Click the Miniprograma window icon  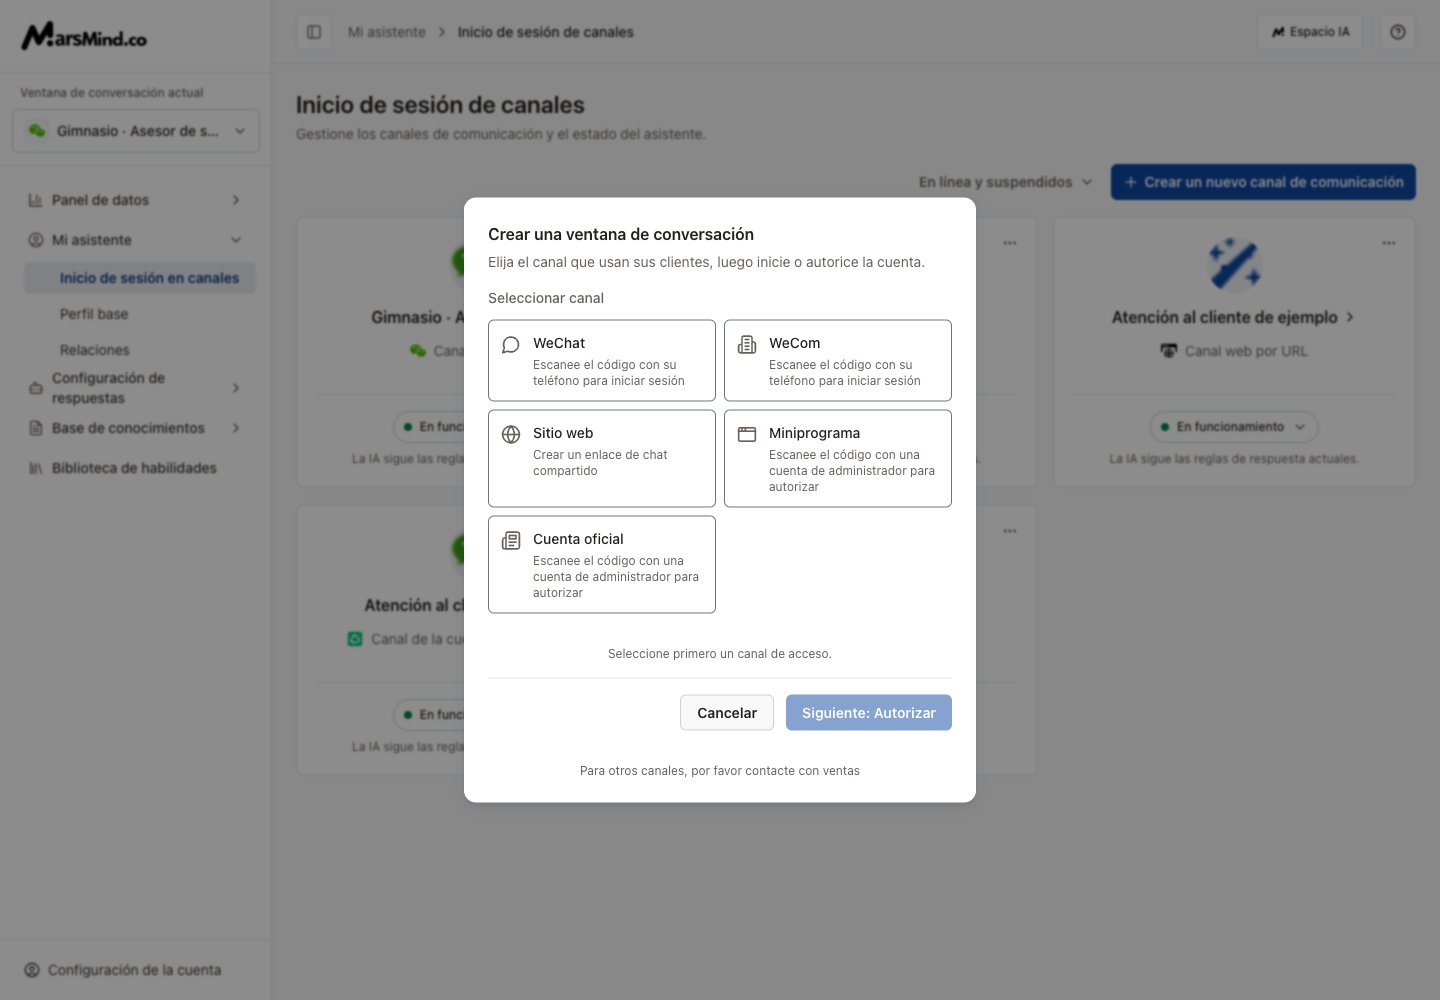[747, 434]
